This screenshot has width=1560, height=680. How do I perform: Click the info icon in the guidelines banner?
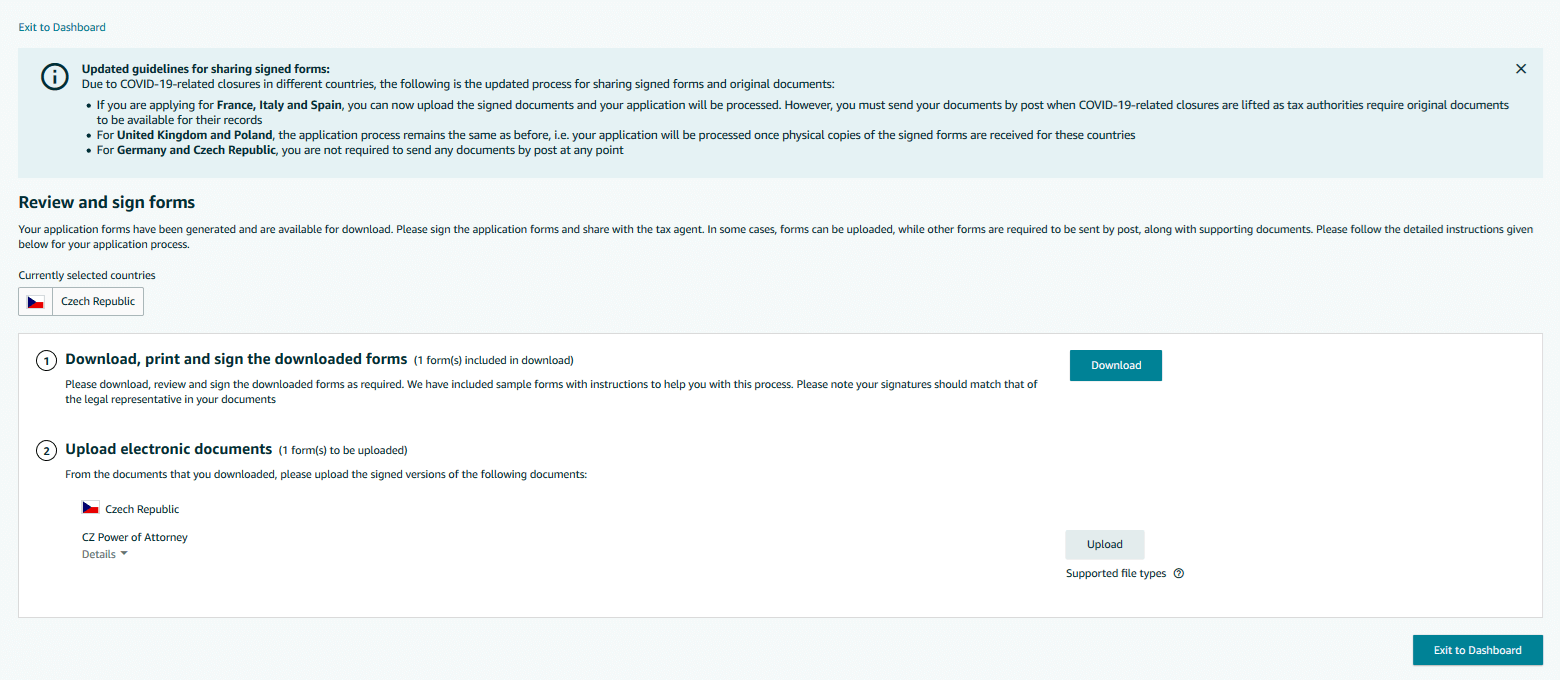pyautogui.click(x=54, y=77)
